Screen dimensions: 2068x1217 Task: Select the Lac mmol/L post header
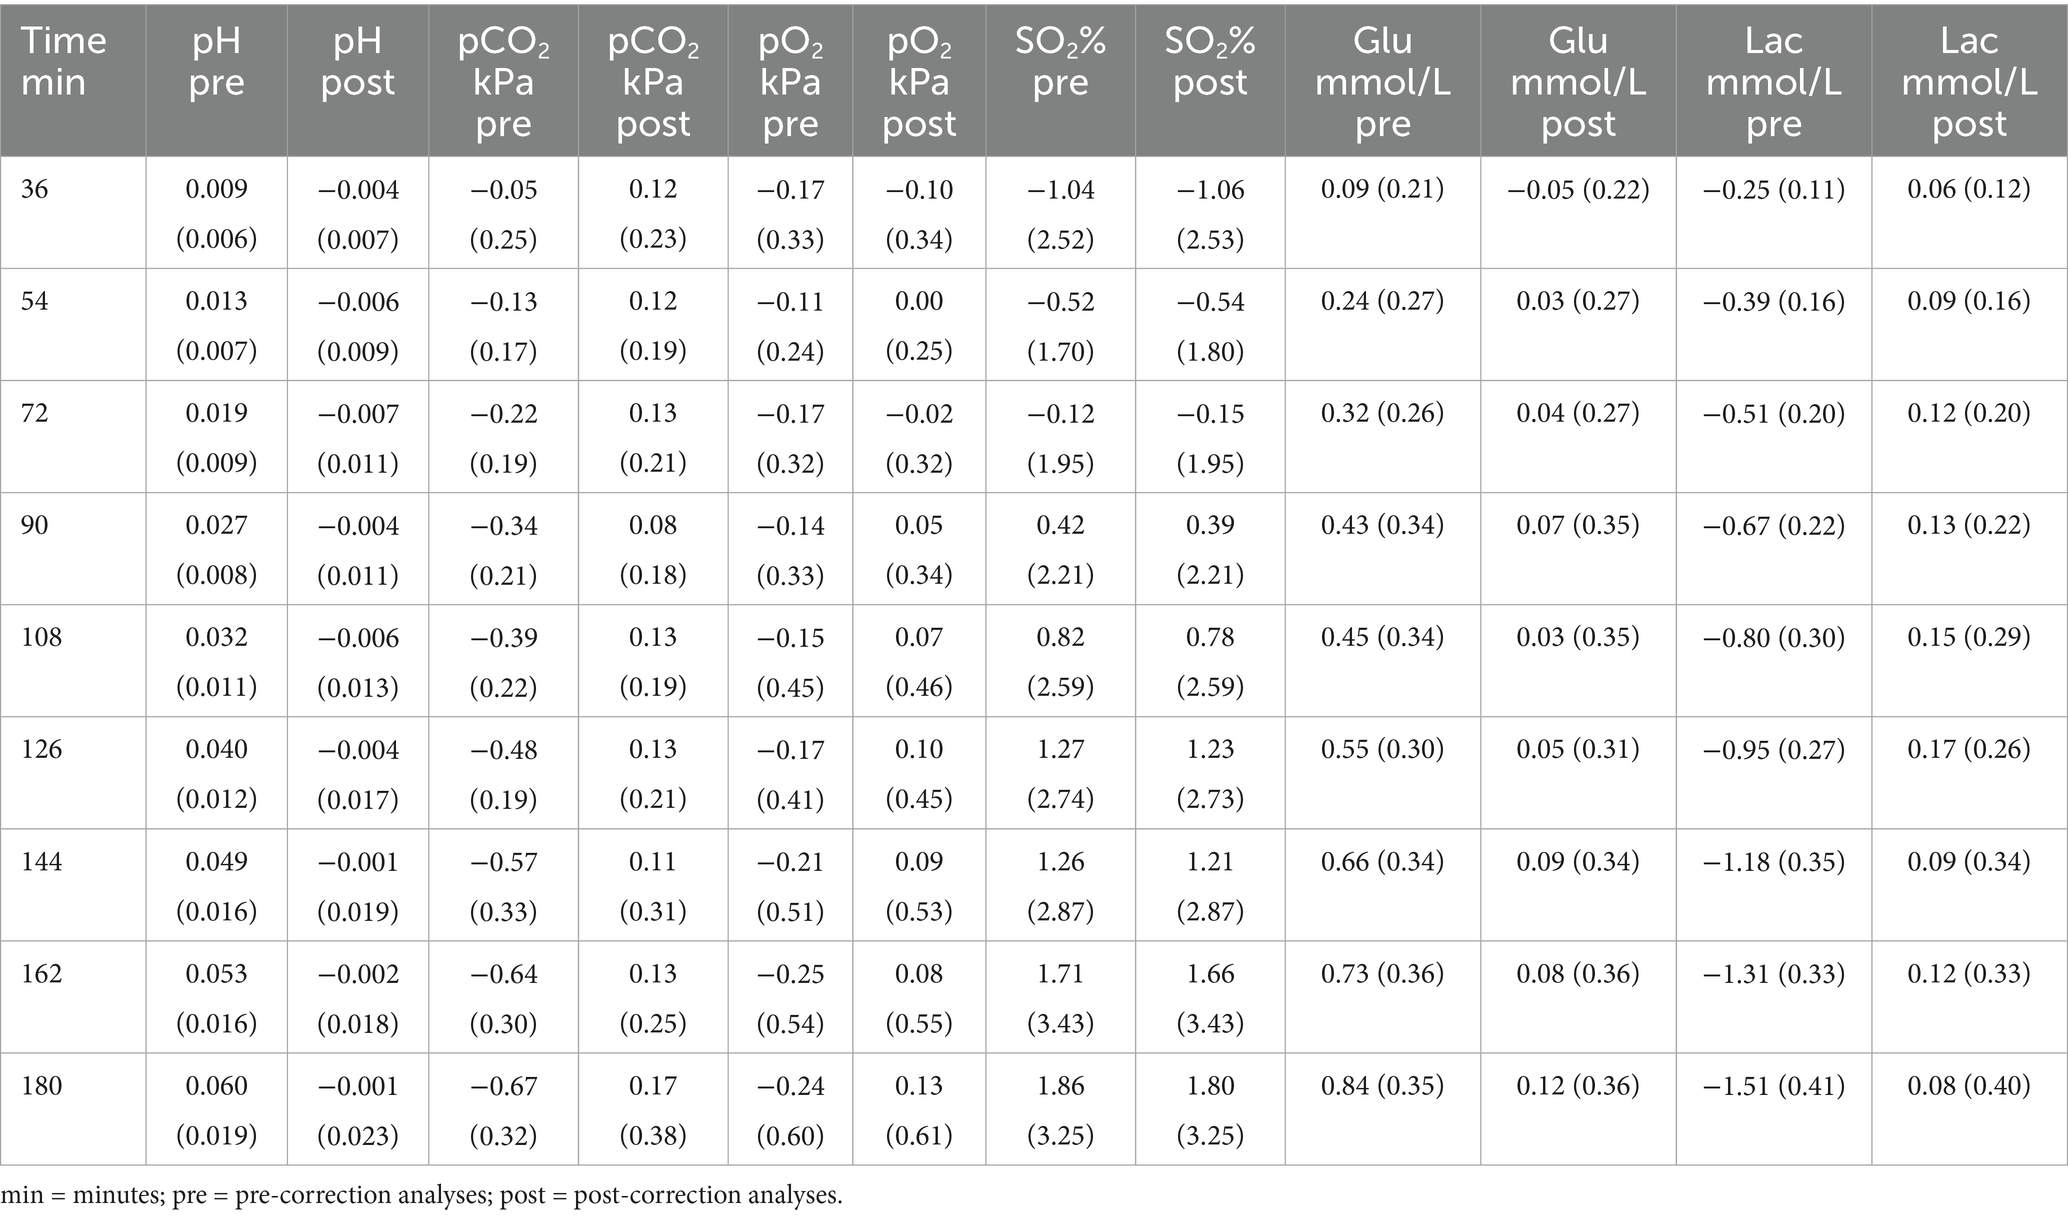click(1969, 82)
